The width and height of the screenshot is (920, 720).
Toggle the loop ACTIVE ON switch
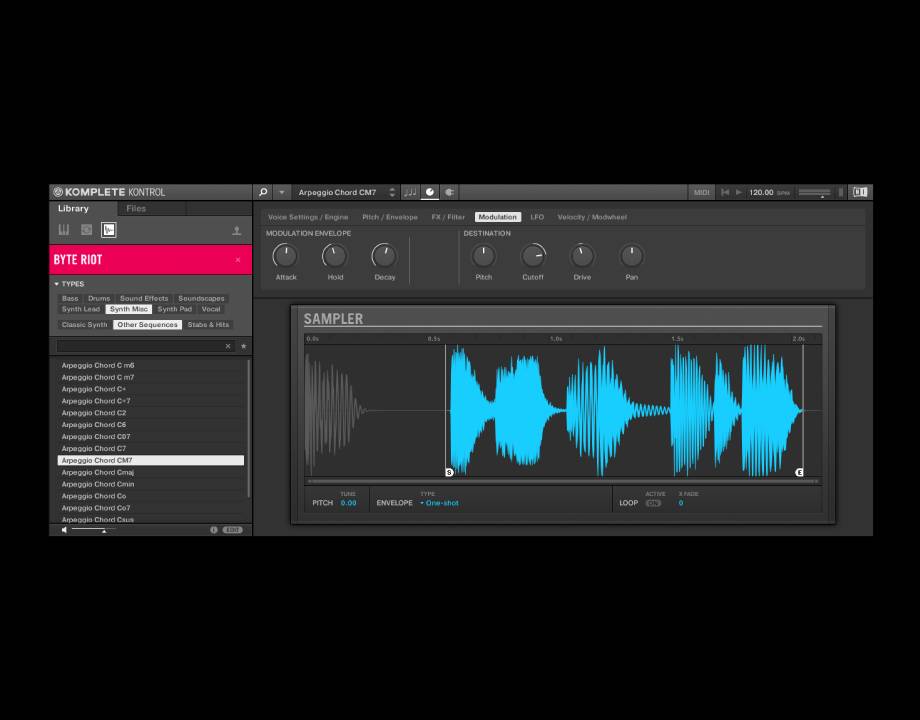click(653, 503)
